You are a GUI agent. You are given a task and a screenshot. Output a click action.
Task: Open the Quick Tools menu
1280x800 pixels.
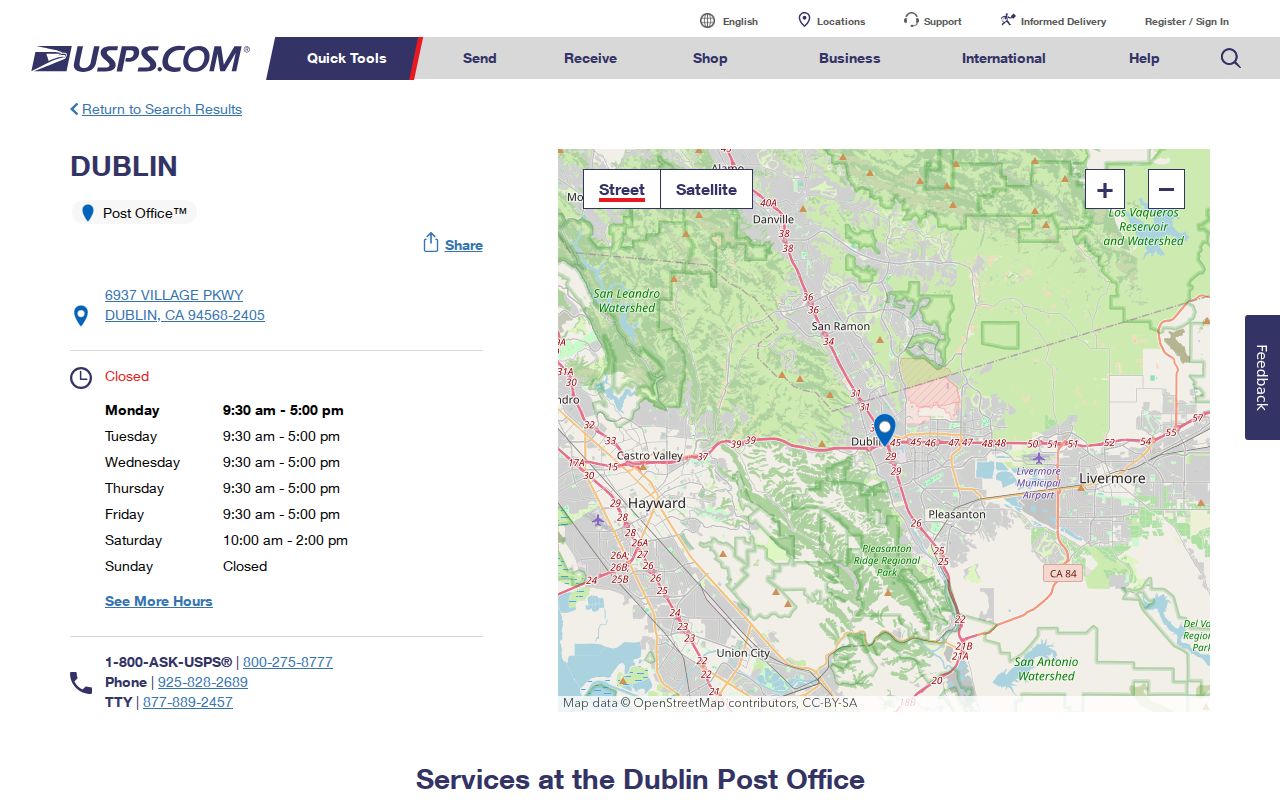(x=346, y=58)
